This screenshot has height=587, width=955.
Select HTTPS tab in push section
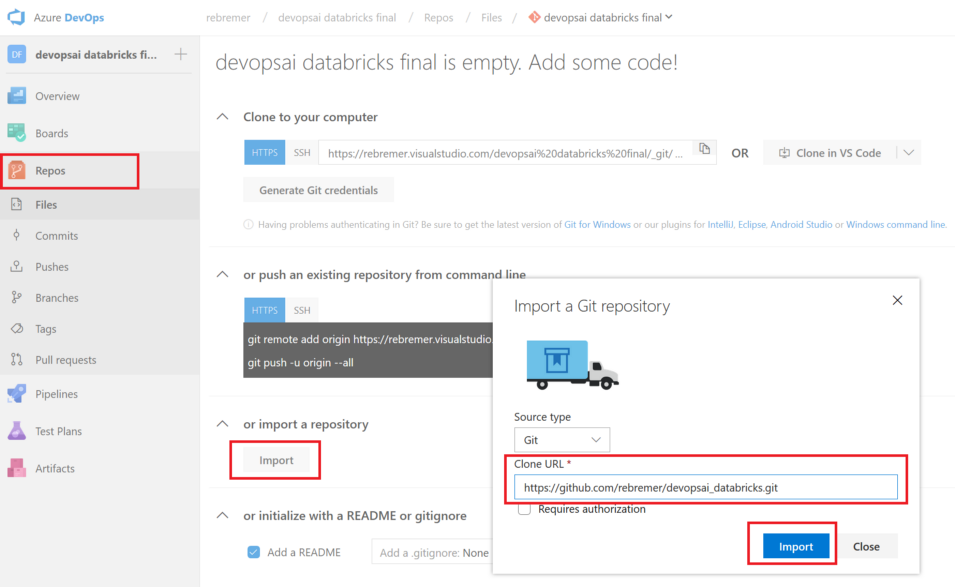click(x=264, y=310)
